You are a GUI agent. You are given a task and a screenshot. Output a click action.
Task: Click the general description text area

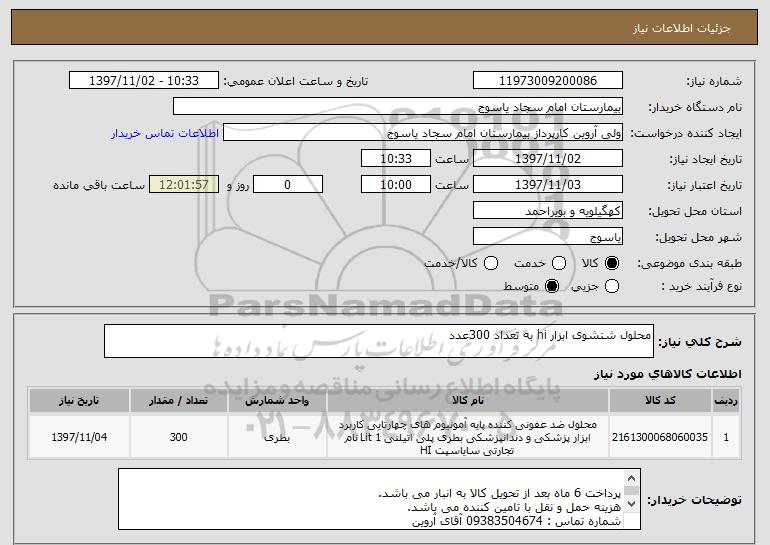tap(379, 341)
